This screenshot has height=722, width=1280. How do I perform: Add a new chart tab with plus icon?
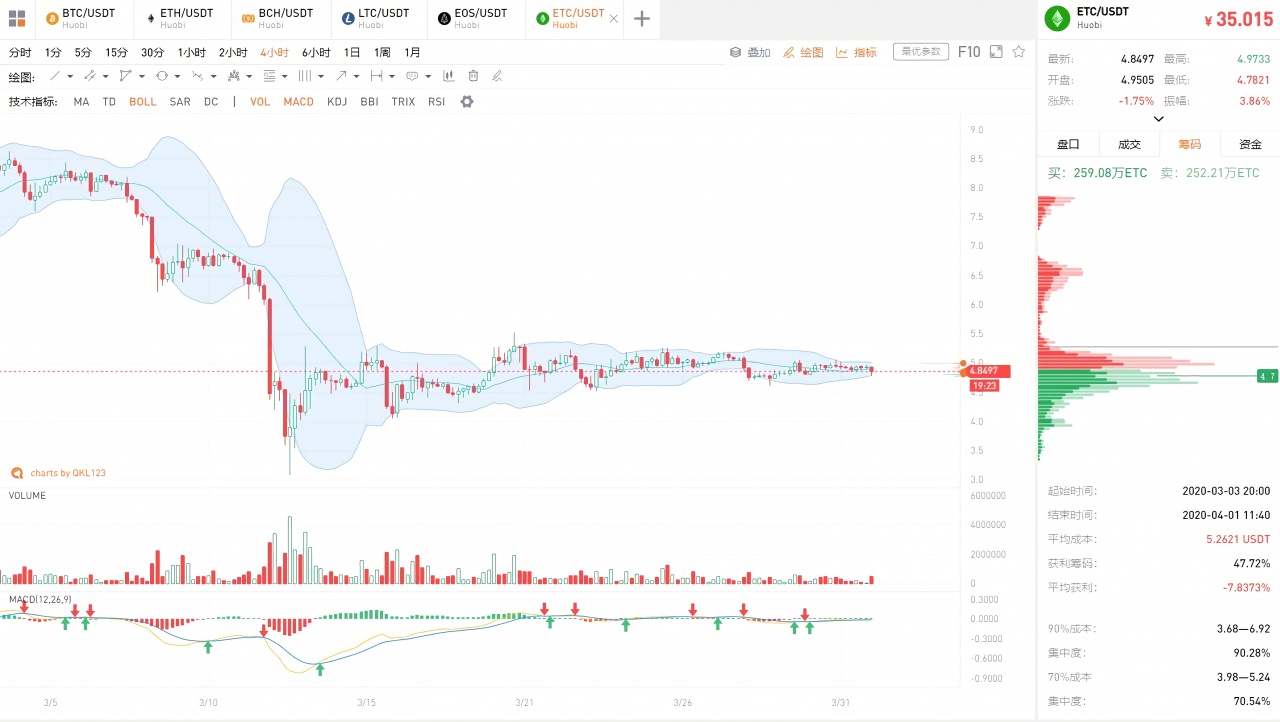click(x=642, y=19)
